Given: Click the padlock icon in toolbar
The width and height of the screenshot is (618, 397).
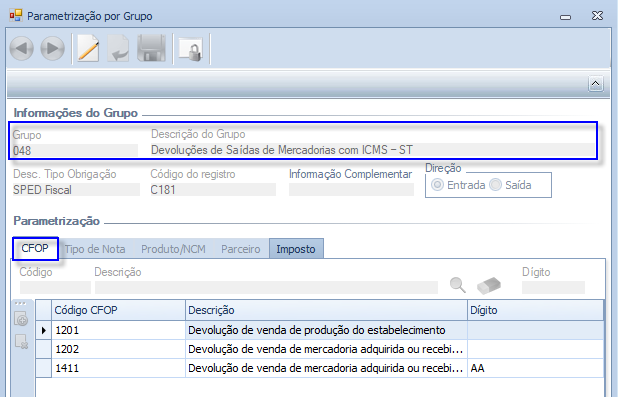Looking at the screenshot, I should click(191, 49).
